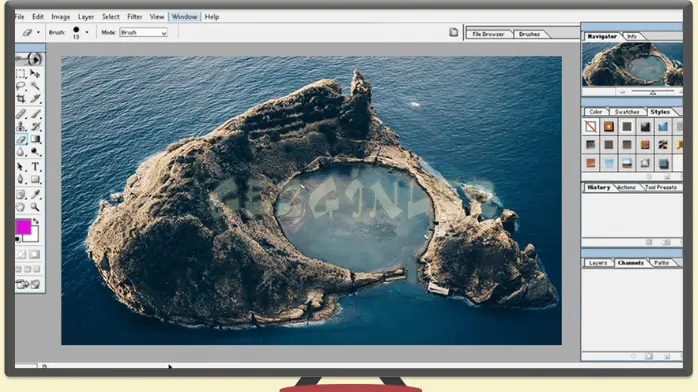The width and height of the screenshot is (698, 392).
Task: Open the Layer menu
Action: 86,16
